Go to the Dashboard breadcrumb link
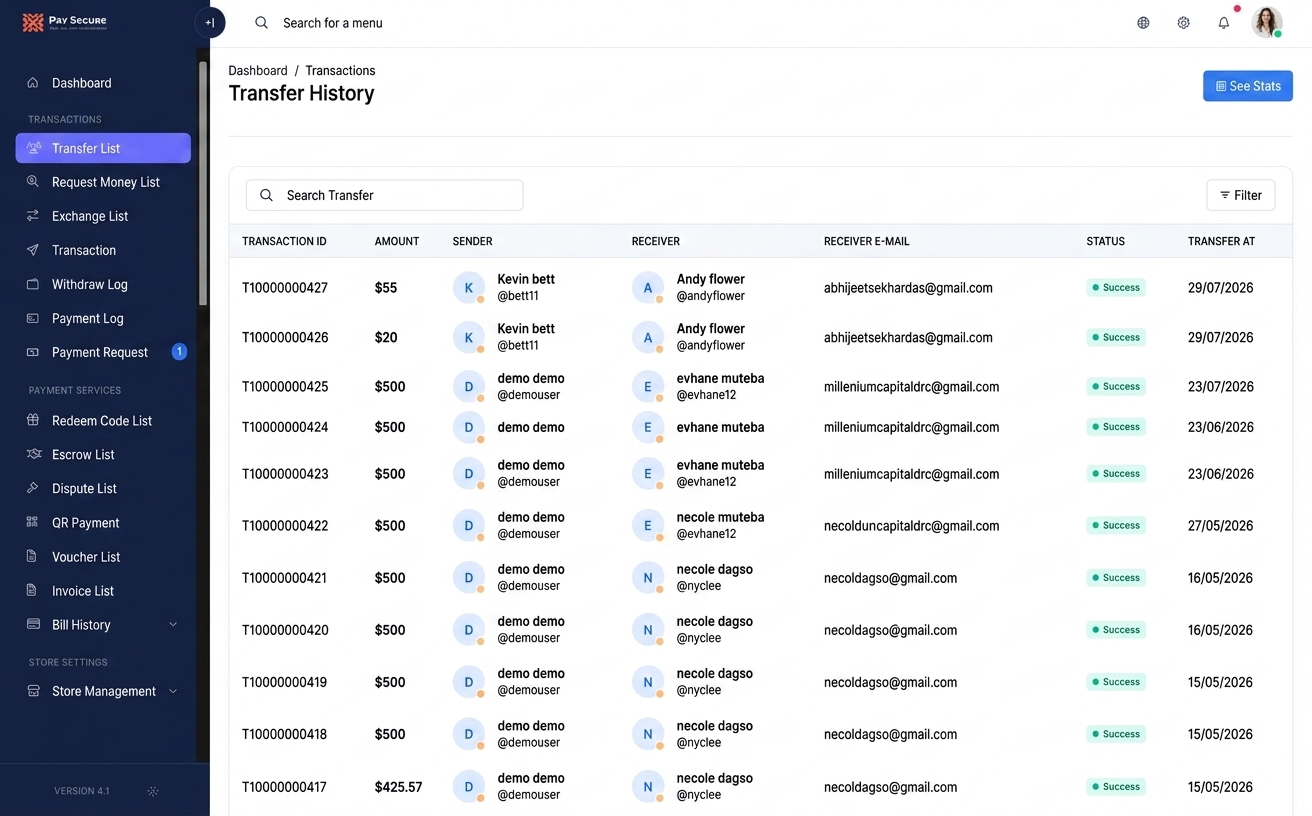1312x816 pixels. 258,71
